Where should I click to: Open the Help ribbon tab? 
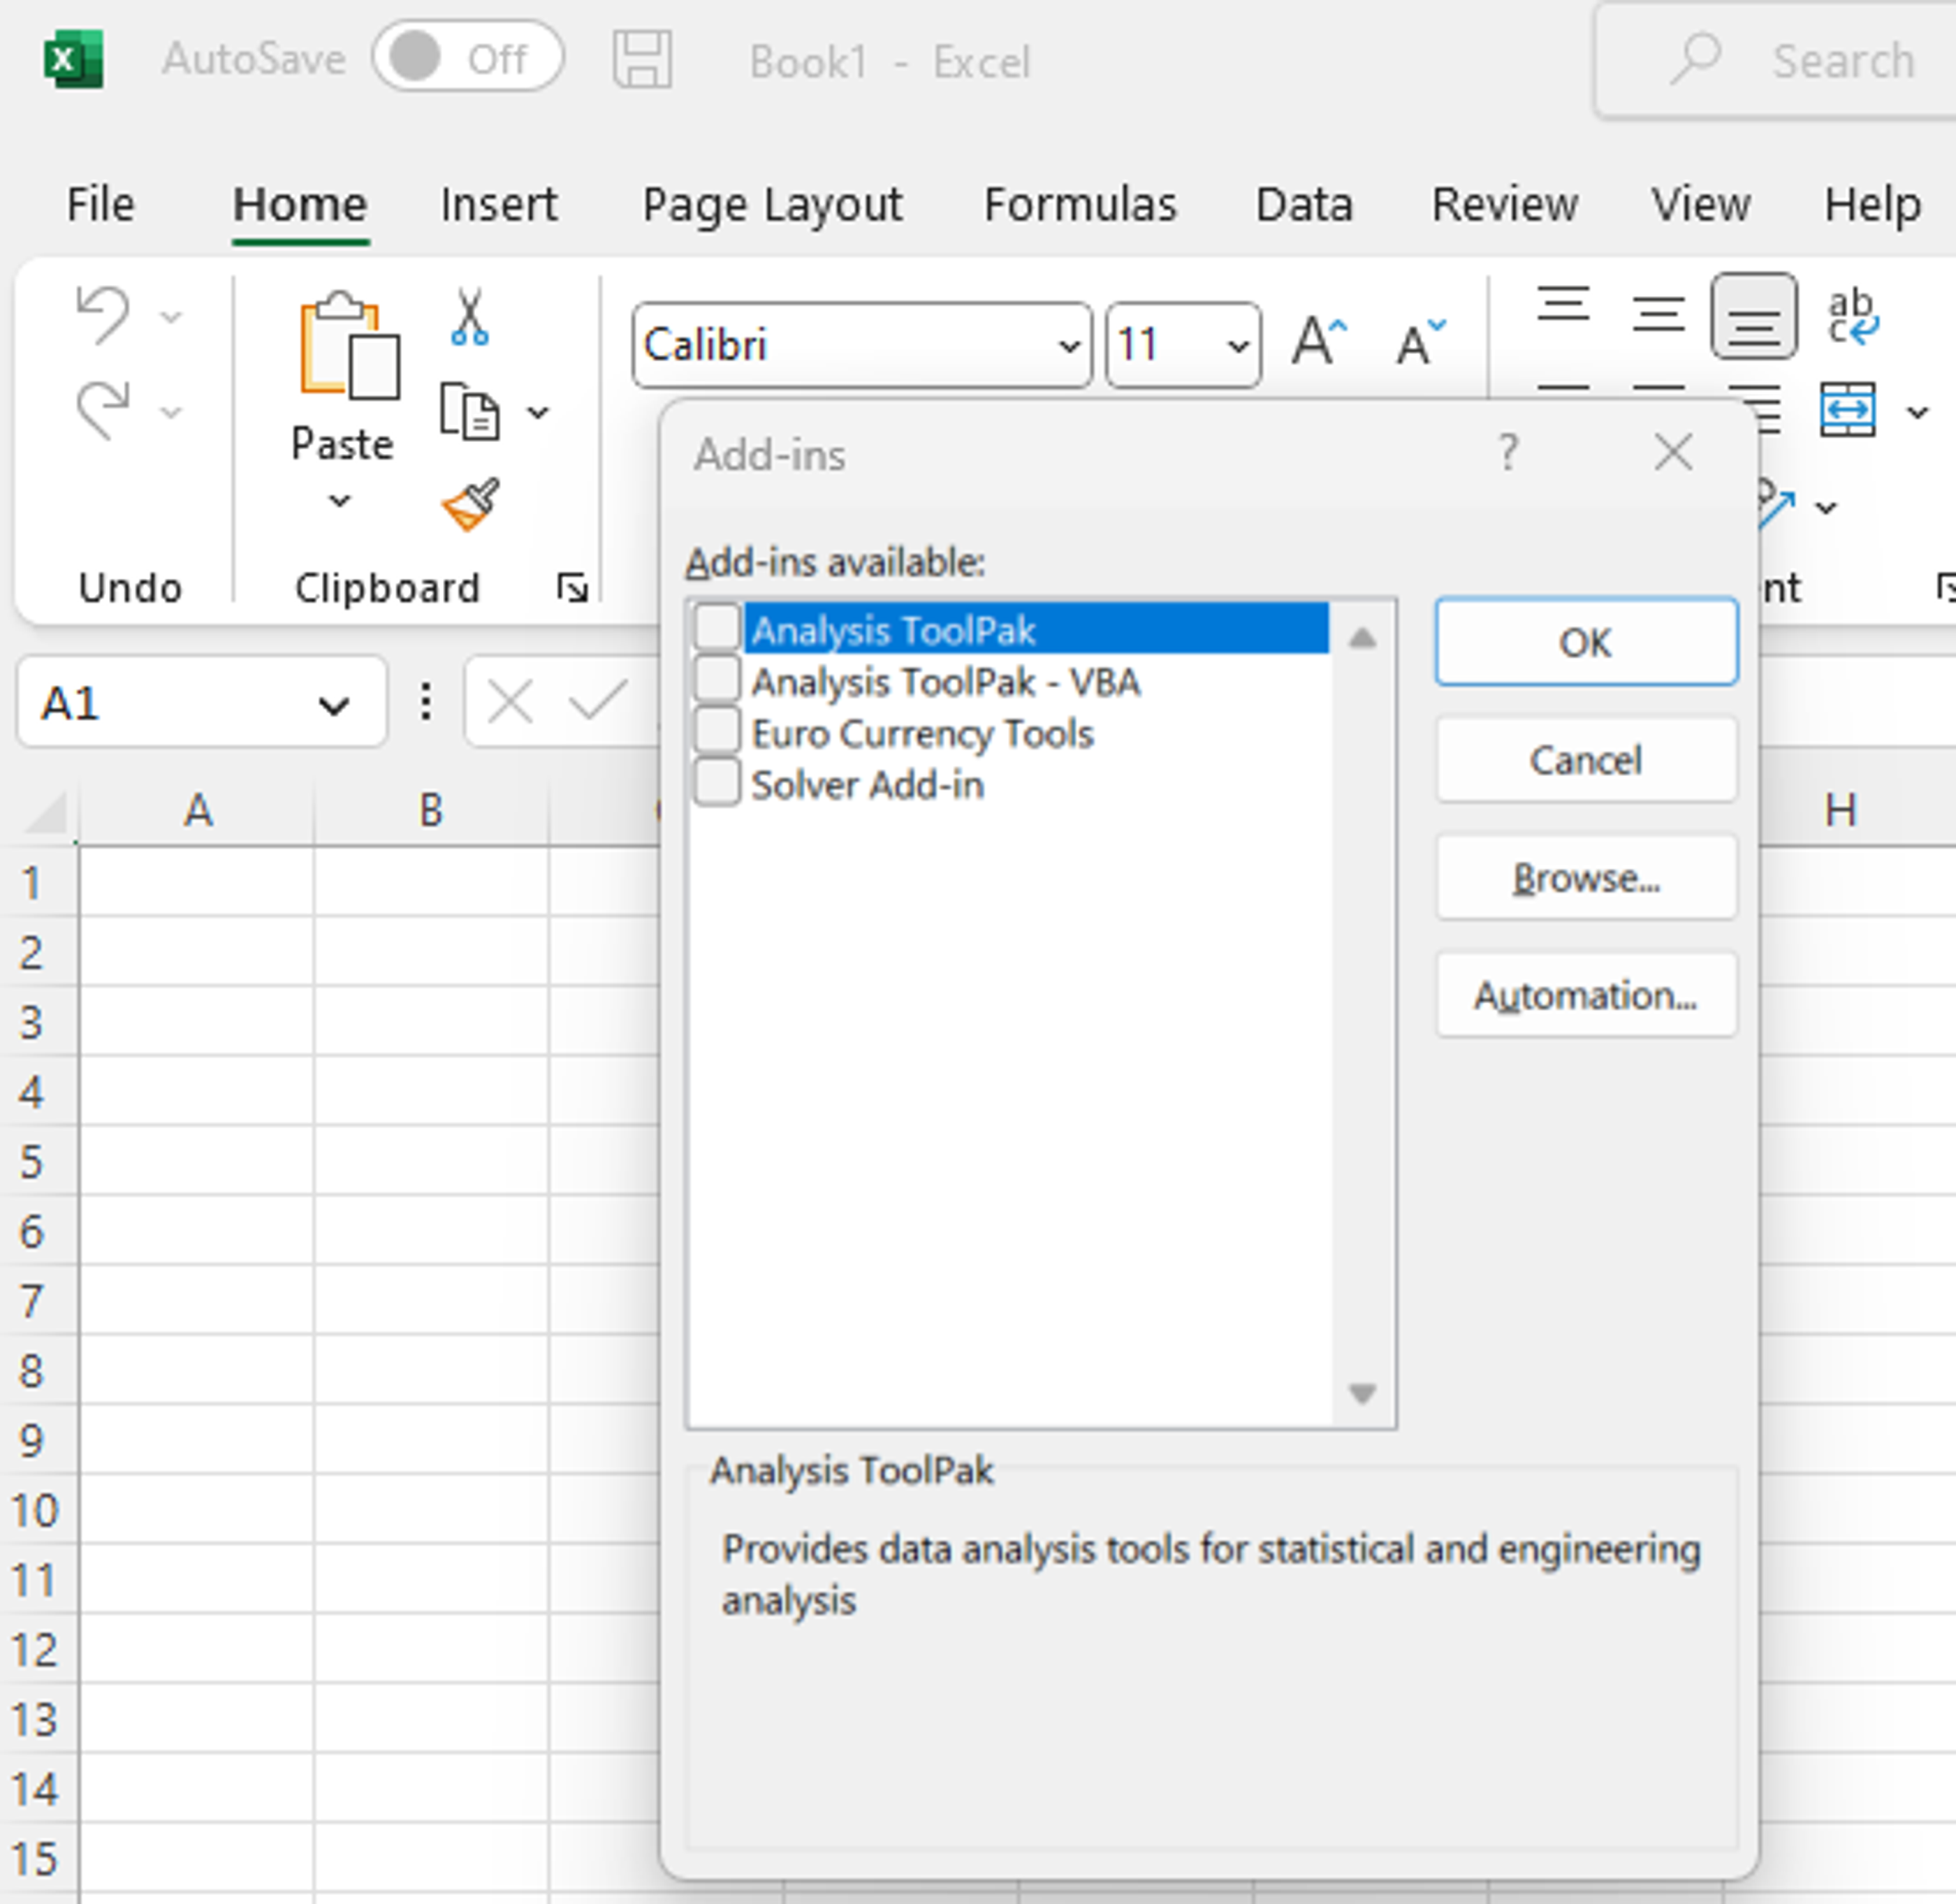click(x=1872, y=205)
